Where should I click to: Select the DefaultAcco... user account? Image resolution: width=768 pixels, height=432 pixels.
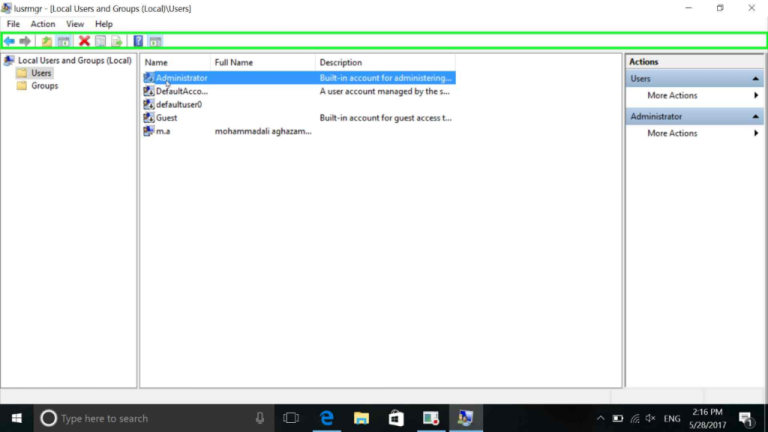coord(182,91)
